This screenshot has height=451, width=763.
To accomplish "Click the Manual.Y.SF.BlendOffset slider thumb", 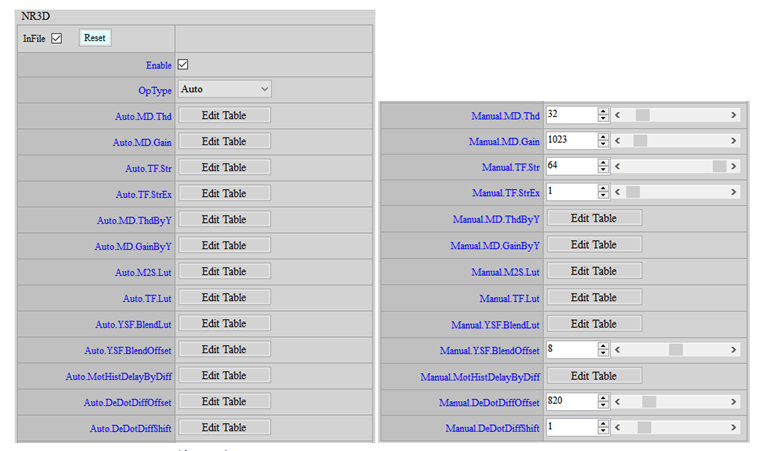I will 676,350.
